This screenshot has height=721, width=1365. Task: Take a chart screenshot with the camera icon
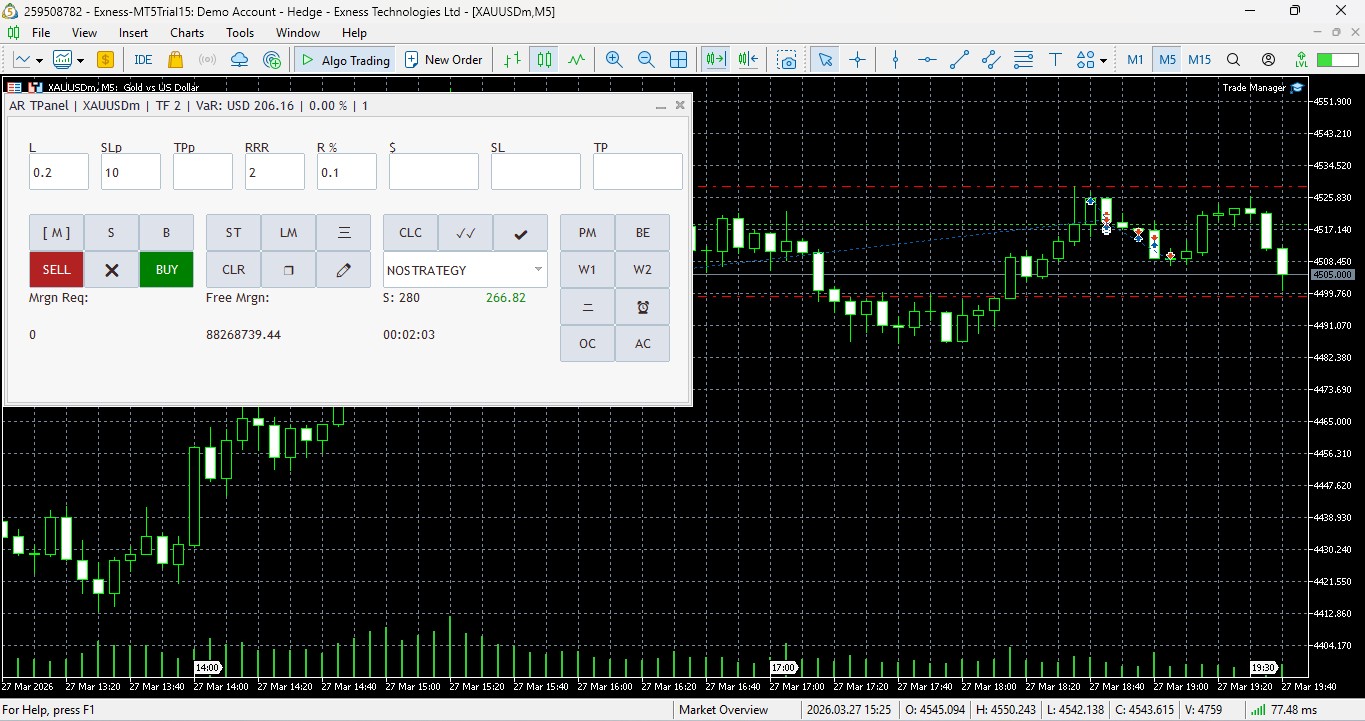(786, 59)
